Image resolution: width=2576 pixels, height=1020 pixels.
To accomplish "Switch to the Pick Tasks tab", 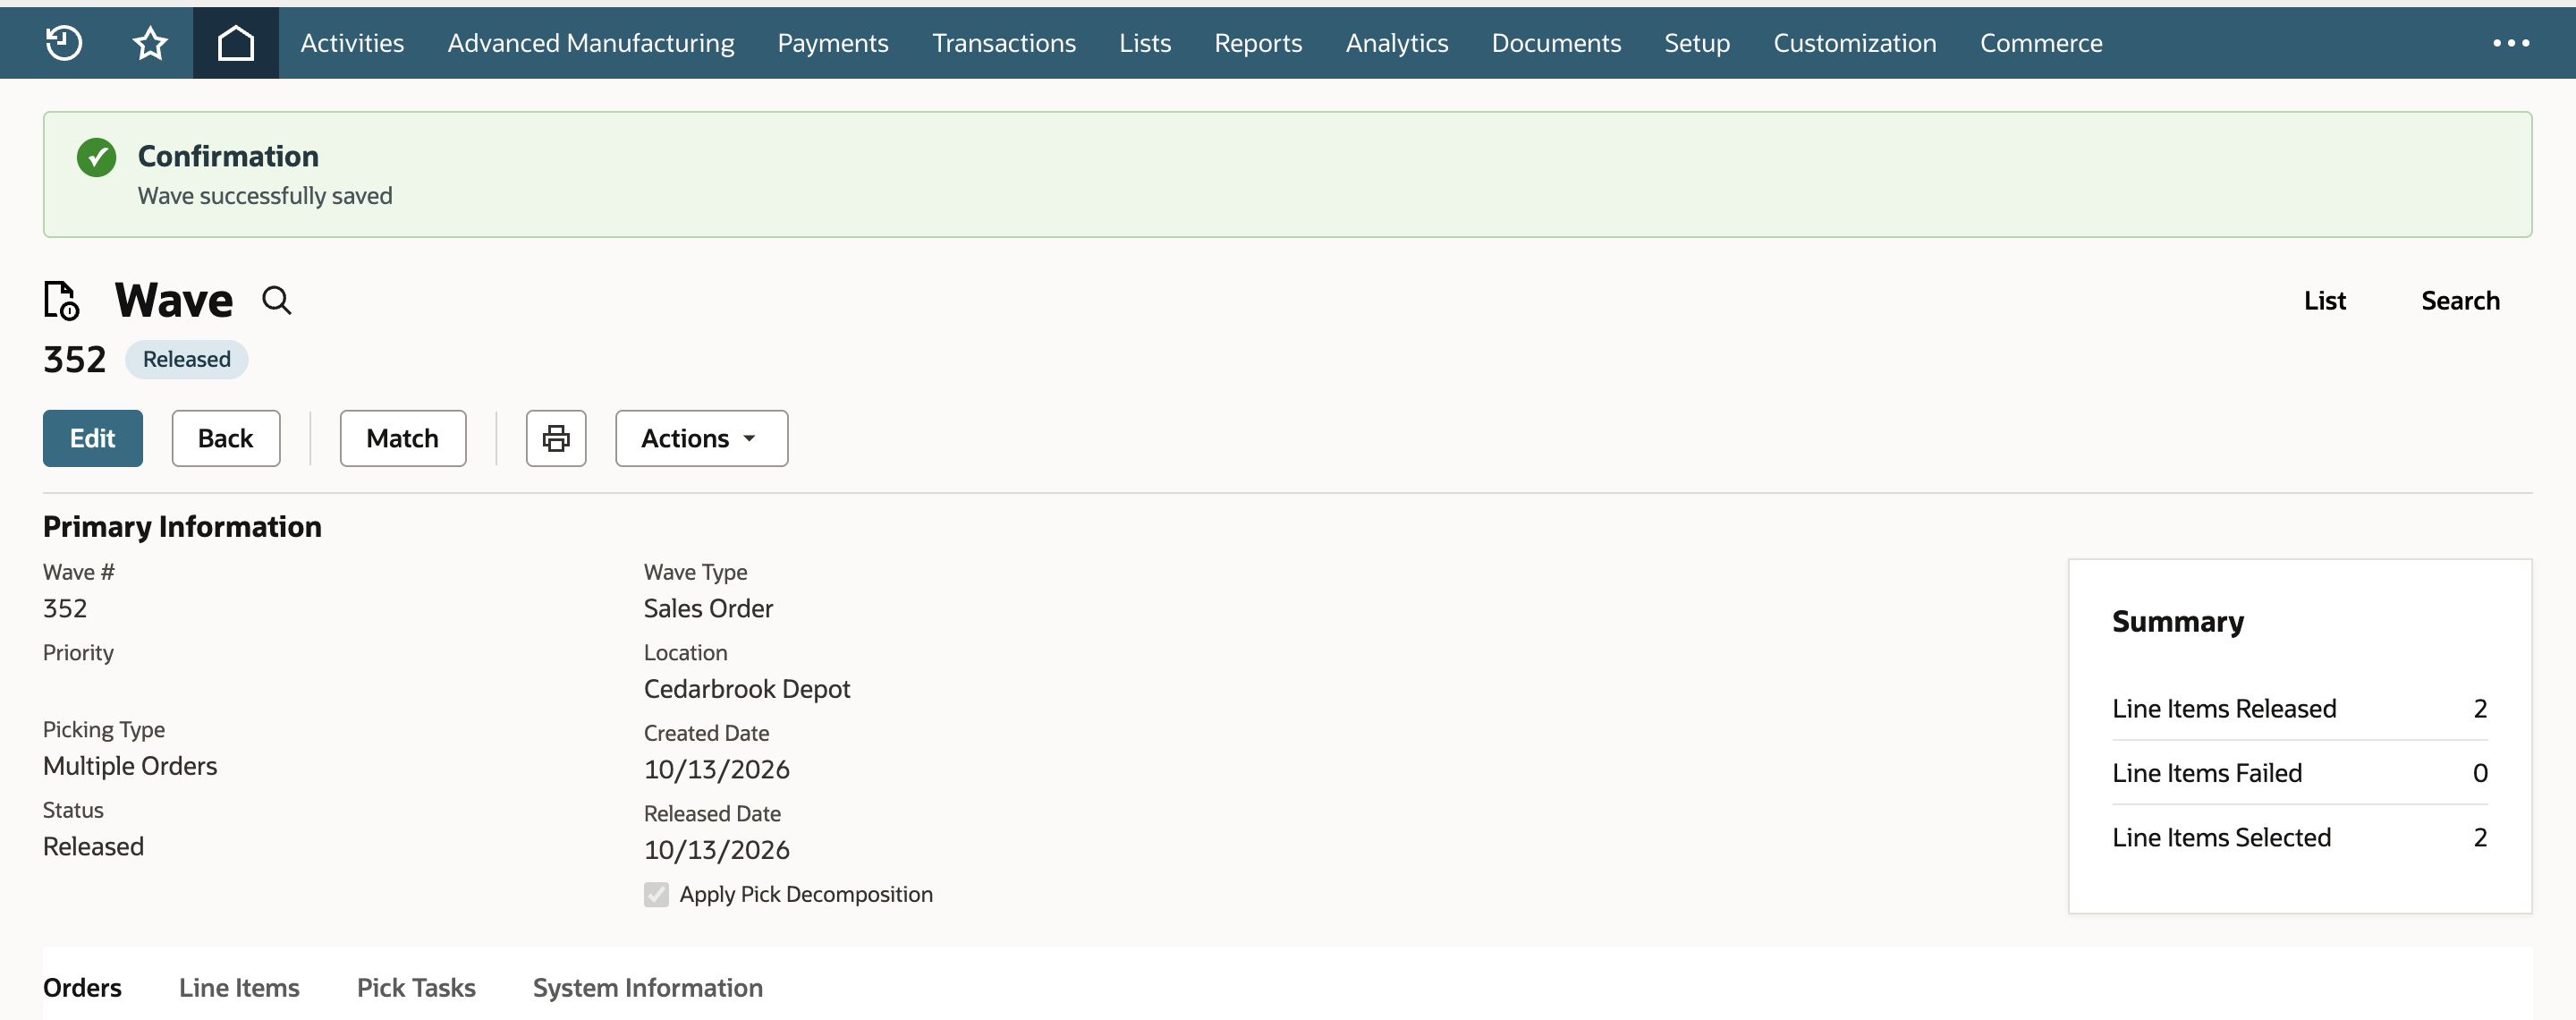I will 416,987.
